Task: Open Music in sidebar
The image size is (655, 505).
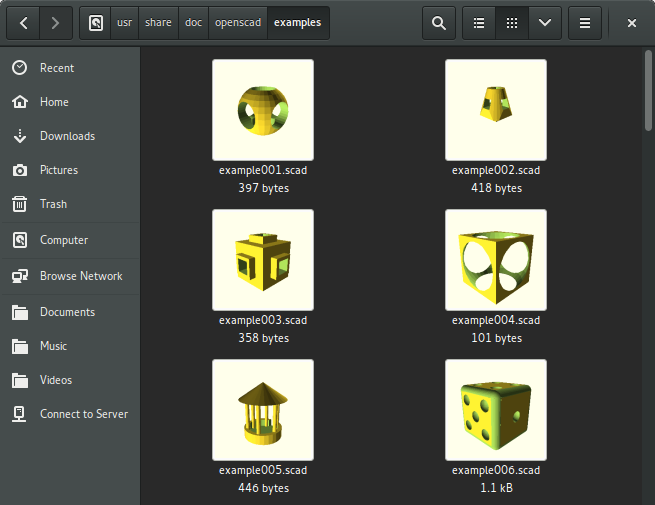Action: coord(70,346)
